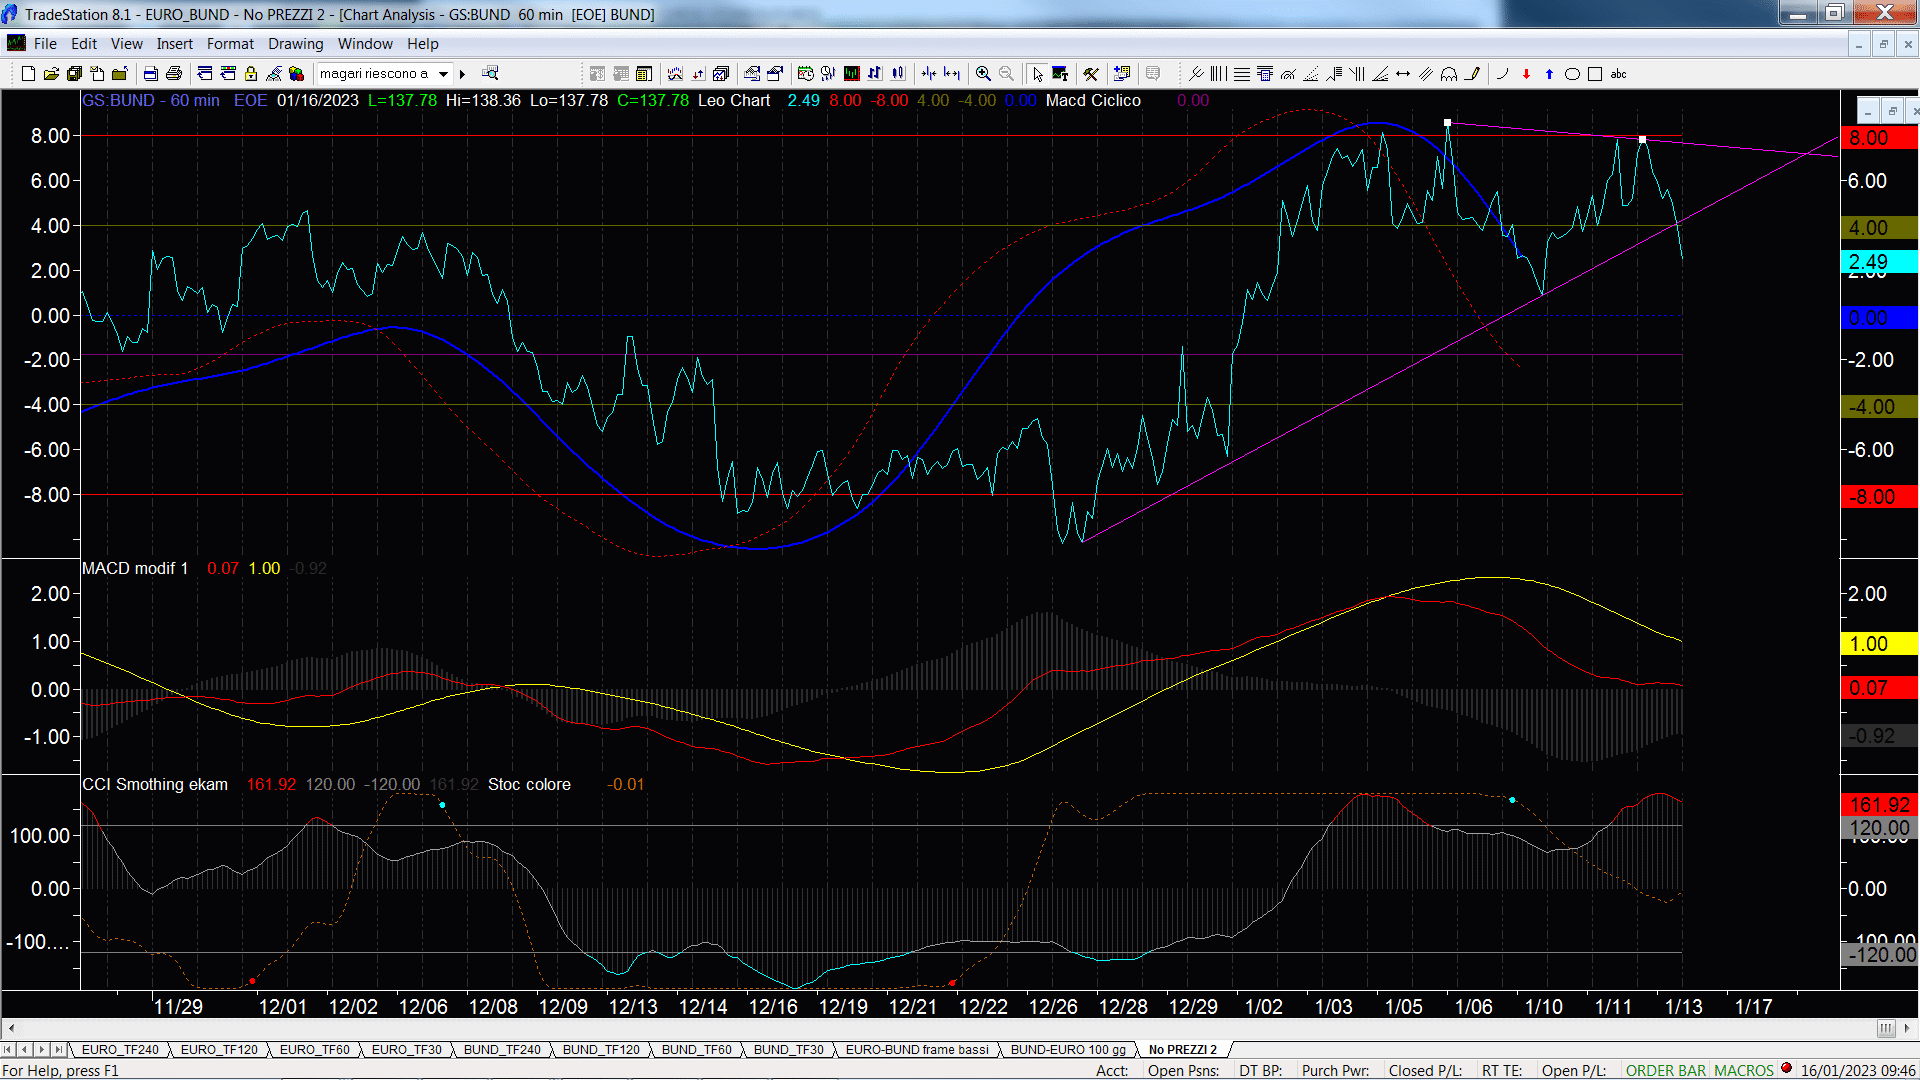Switch to the EURO-BUND frame bassi tab

[917, 1049]
